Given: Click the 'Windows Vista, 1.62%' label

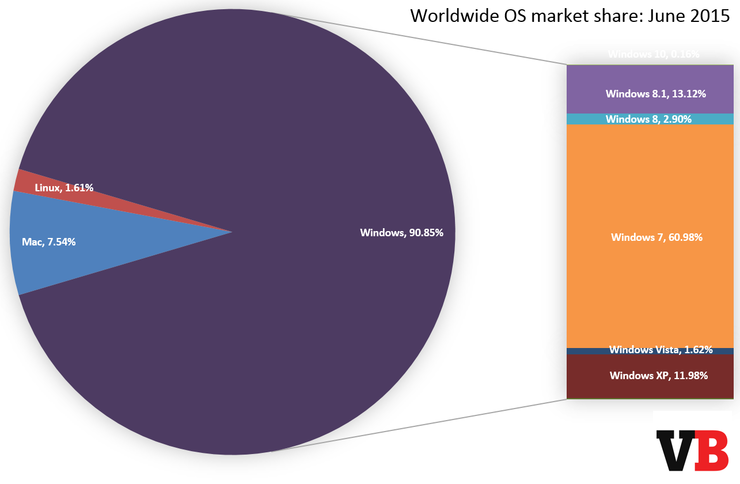Looking at the screenshot, I should (x=661, y=350).
